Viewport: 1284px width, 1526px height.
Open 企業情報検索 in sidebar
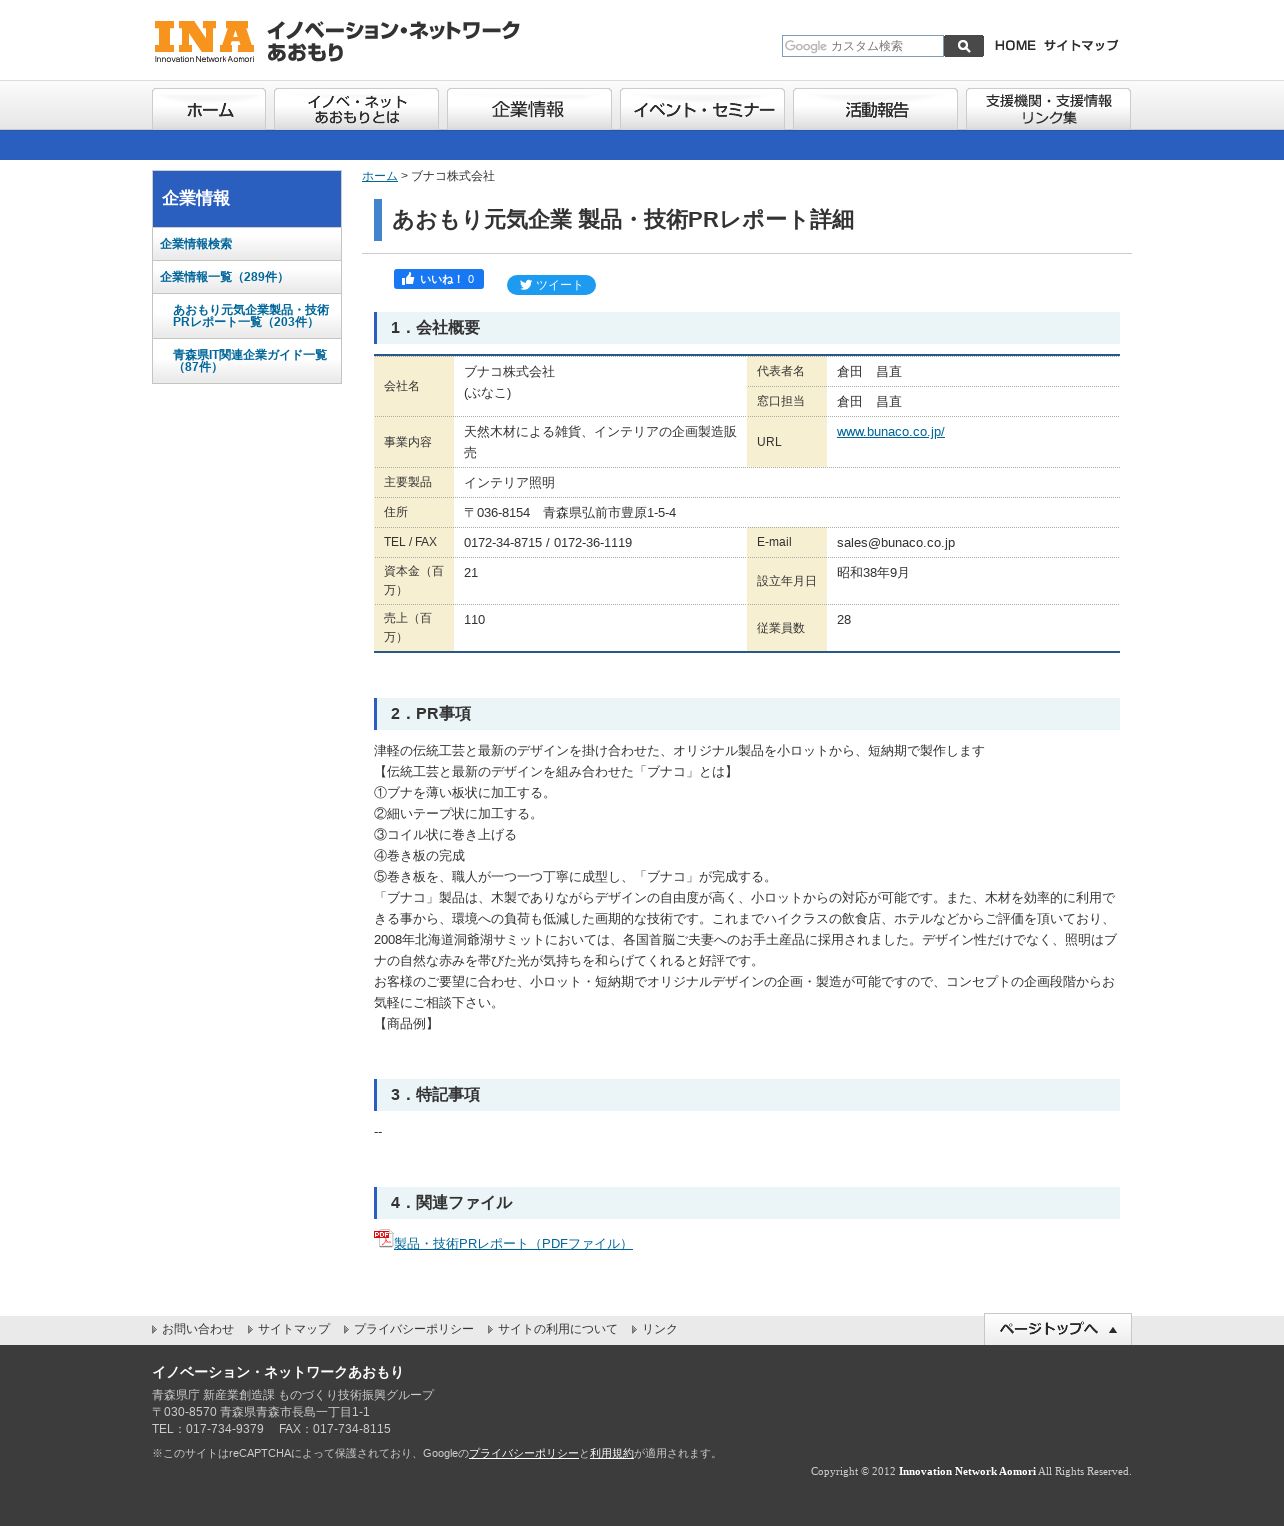click(x=247, y=244)
